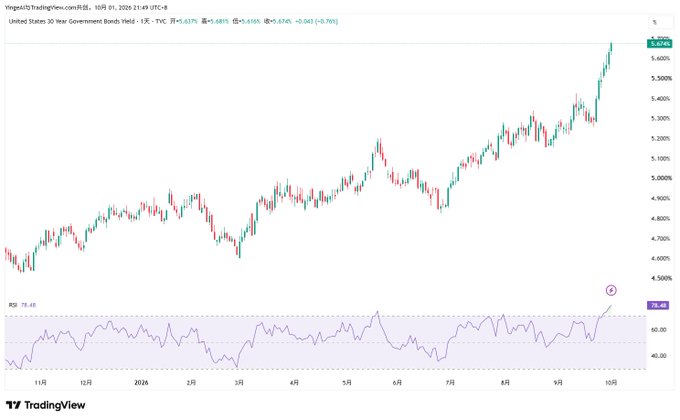Click the 2月 time axis label
680x420 pixels.
191,383
